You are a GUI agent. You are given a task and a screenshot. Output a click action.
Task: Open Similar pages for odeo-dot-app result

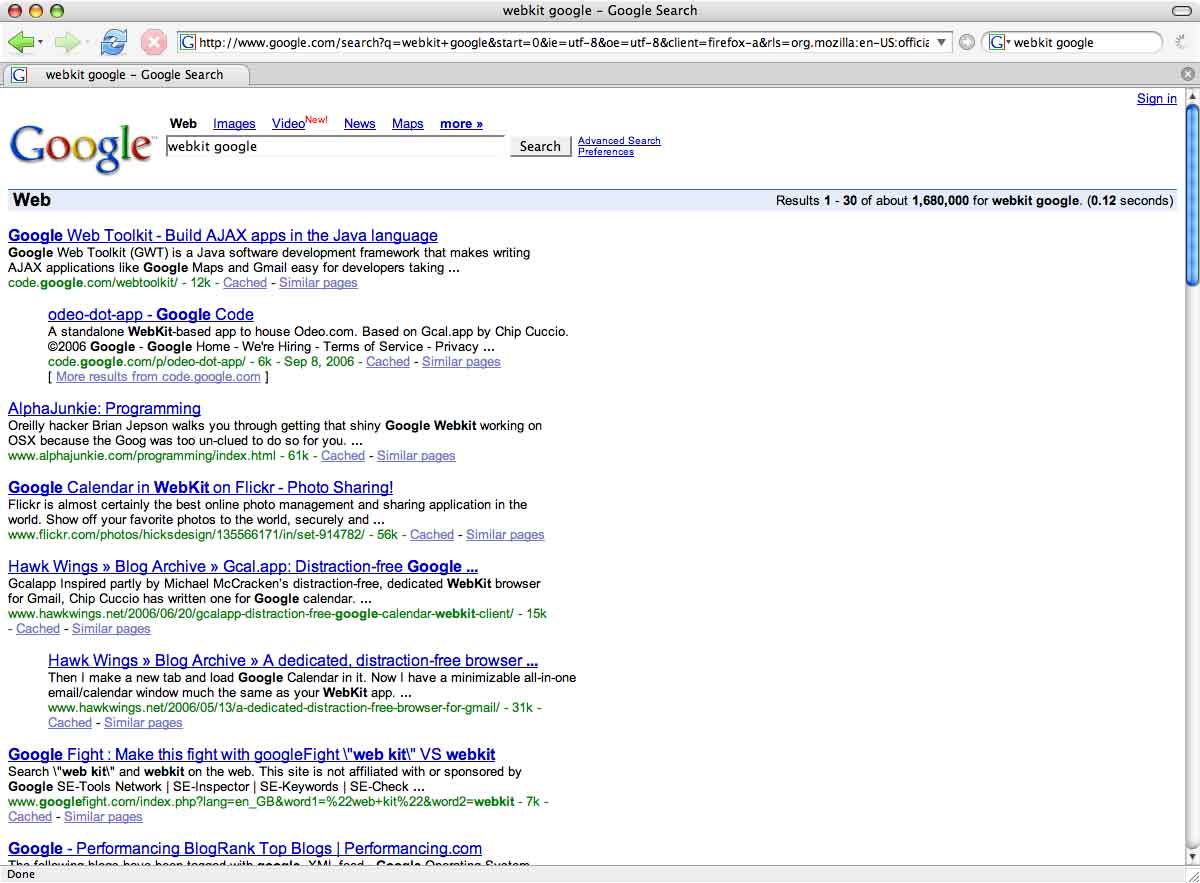click(461, 362)
